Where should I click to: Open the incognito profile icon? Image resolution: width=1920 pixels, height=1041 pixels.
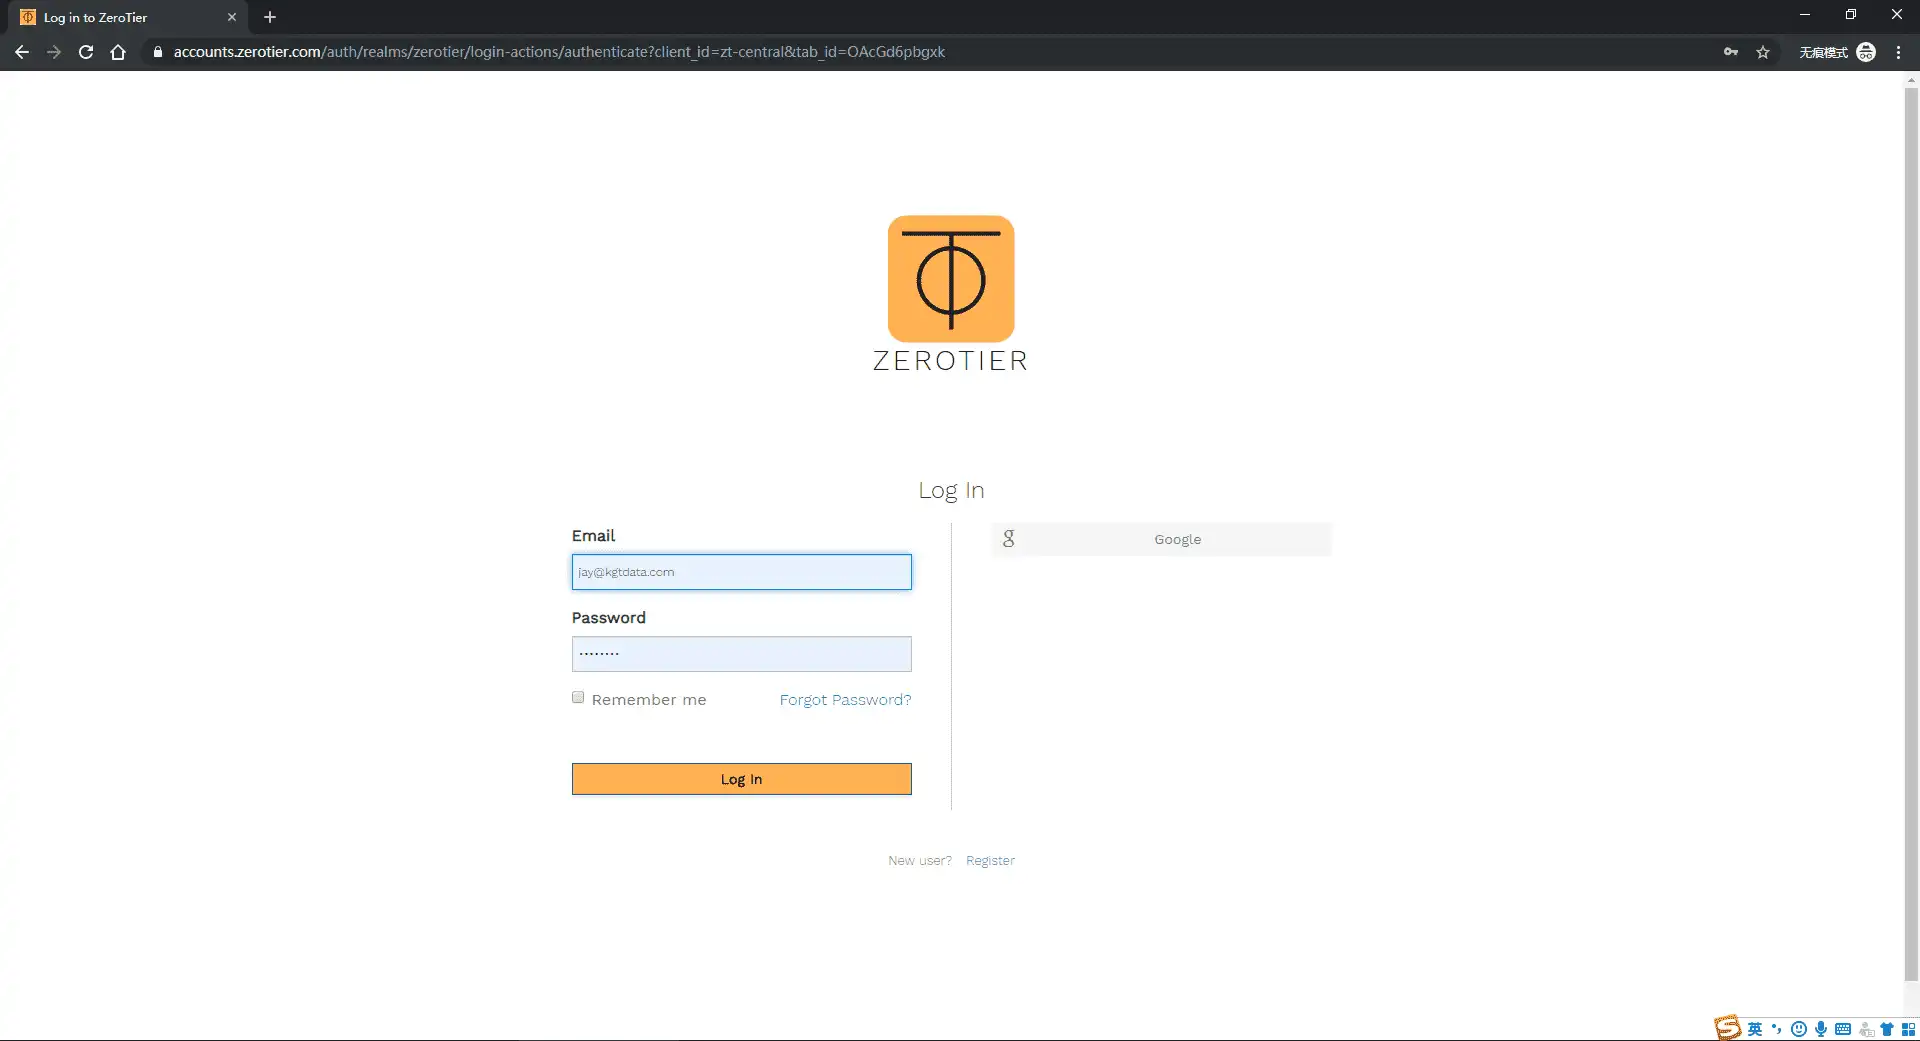point(1866,52)
